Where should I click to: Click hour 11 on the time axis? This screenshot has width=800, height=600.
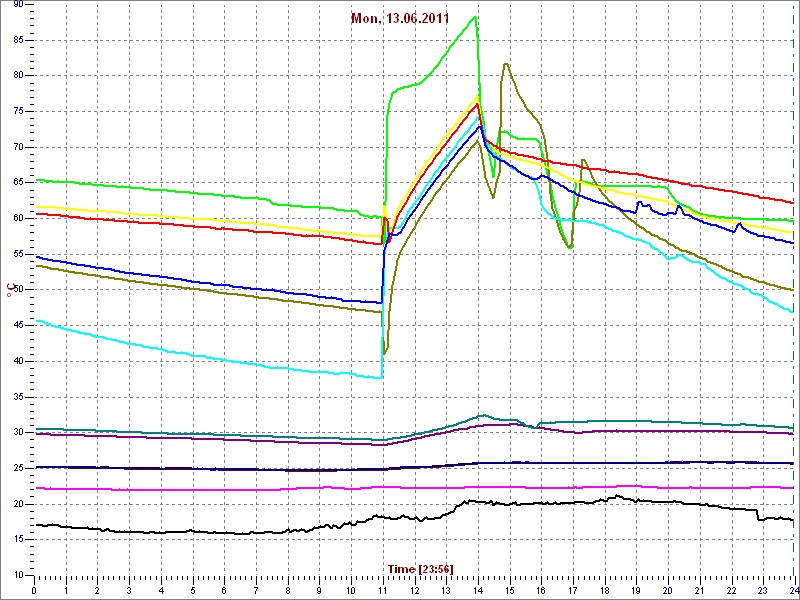tap(383, 590)
